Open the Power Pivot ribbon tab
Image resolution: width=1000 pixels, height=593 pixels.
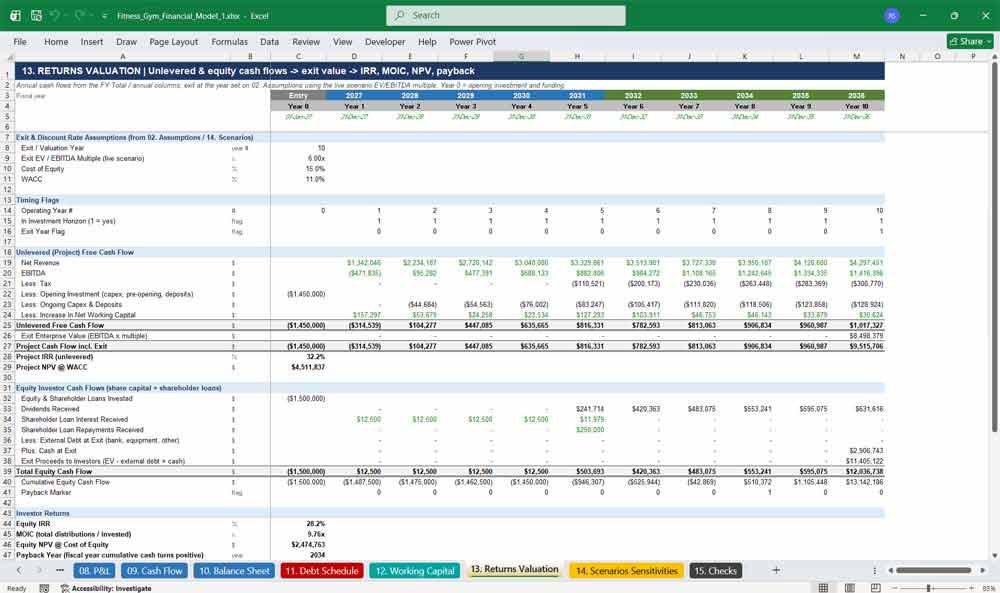click(x=473, y=41)
